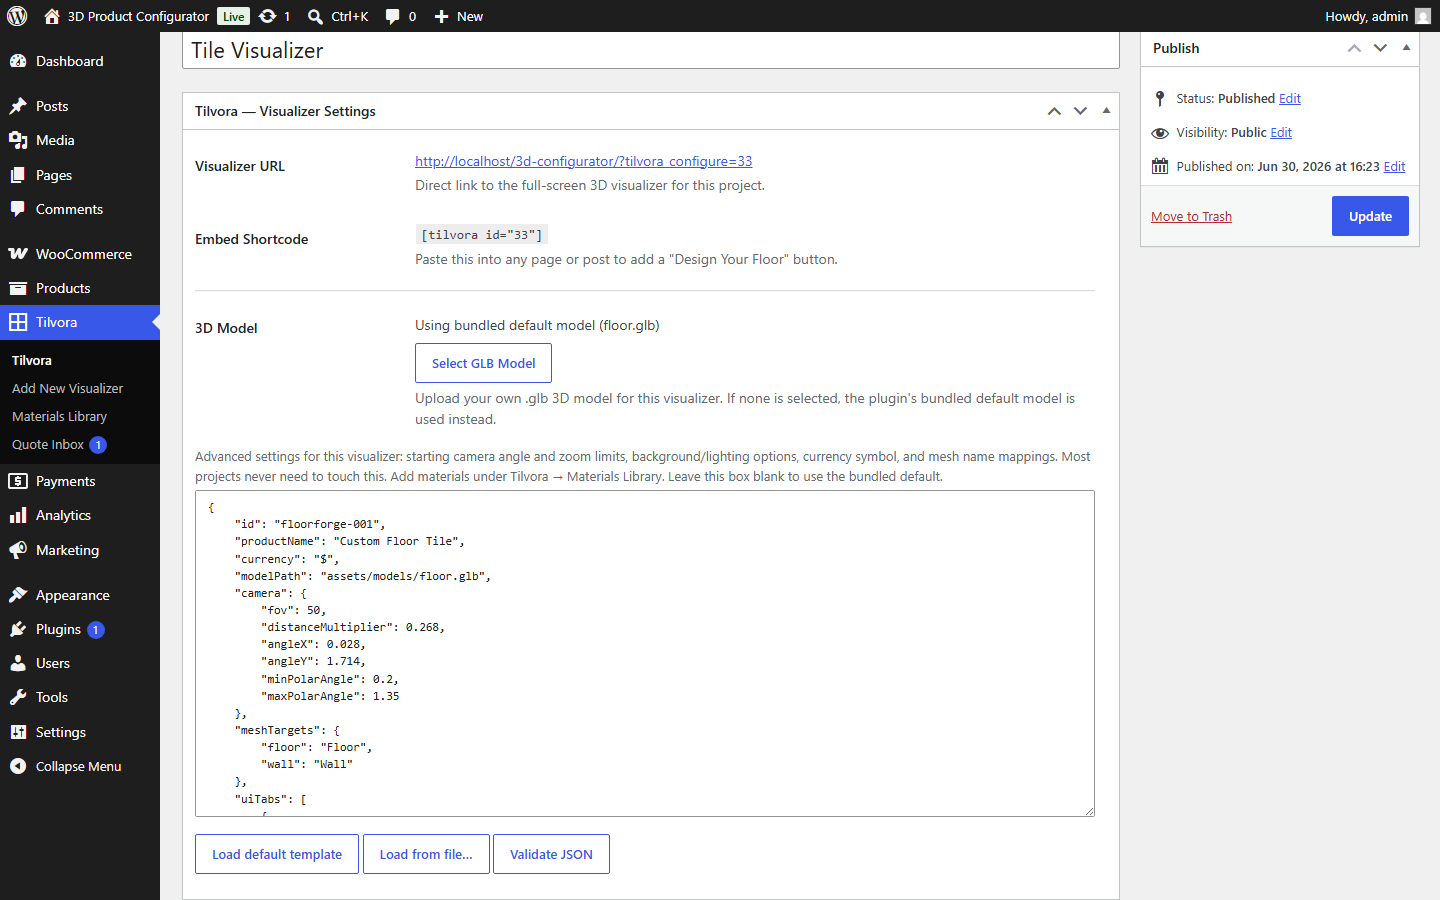Click Validate JSON button
1440x900 pixels.
[x=551, y=854]
